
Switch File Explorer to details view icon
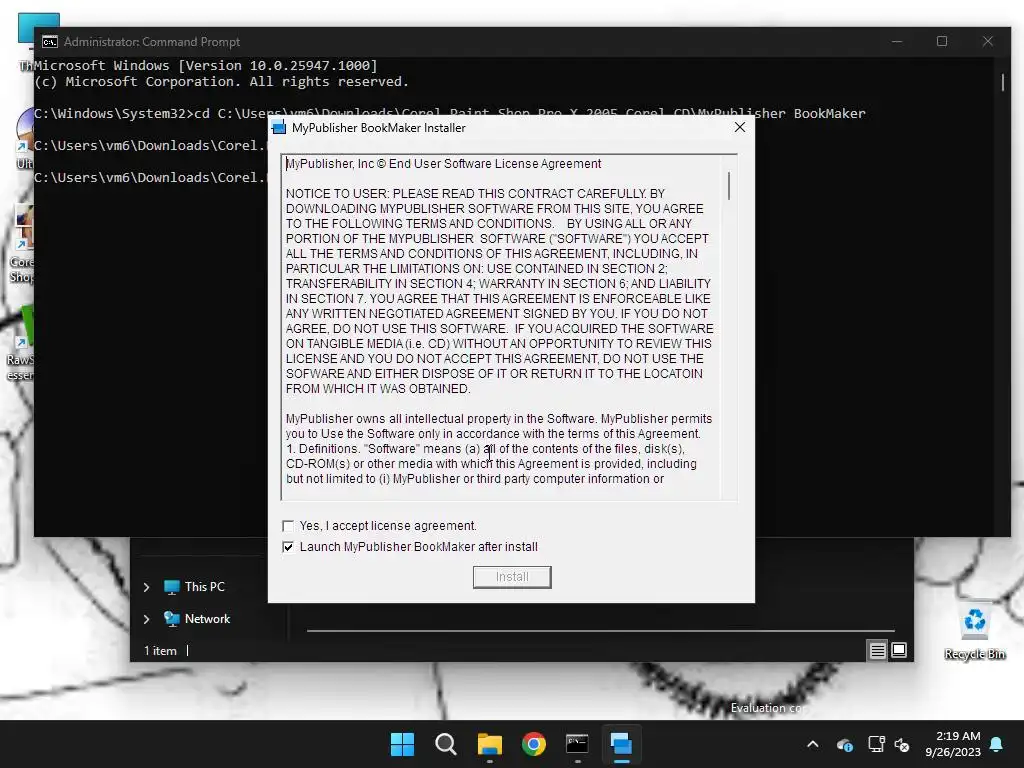(877, 650)
